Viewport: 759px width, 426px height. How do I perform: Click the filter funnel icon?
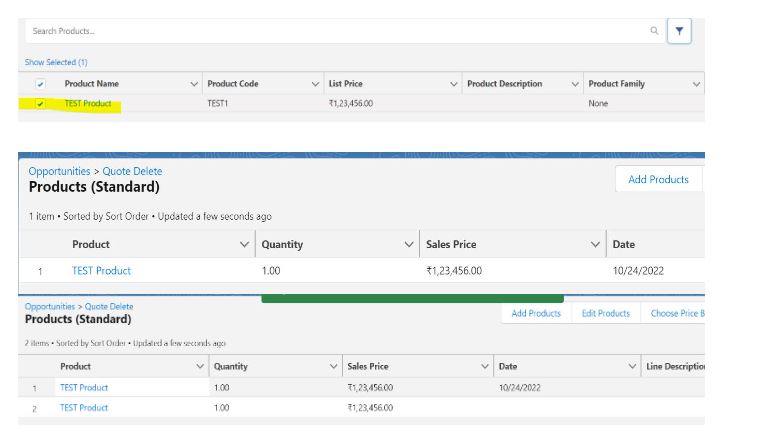click(x=679, y=31)
